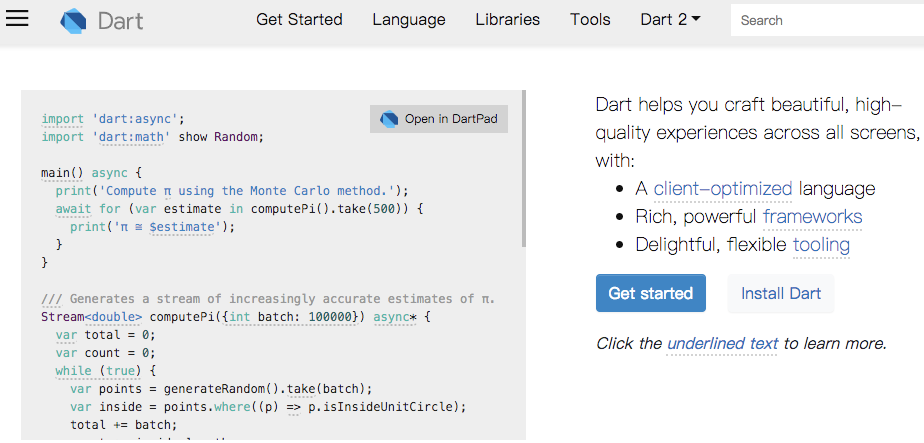Screen dimensions: 924x443
Task: Click '{int batch: 100000}' parameter in code
Action: 290,317
